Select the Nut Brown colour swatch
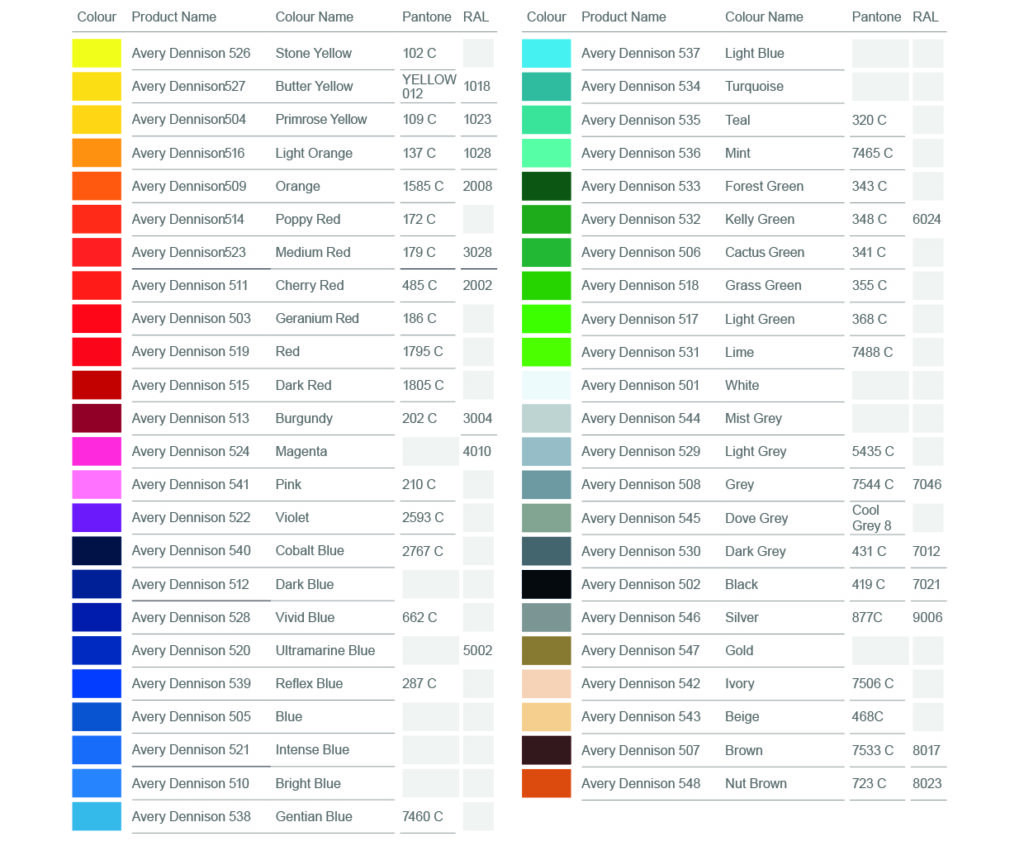Viewport: 1024px width, 841px height. coord(546,783)
